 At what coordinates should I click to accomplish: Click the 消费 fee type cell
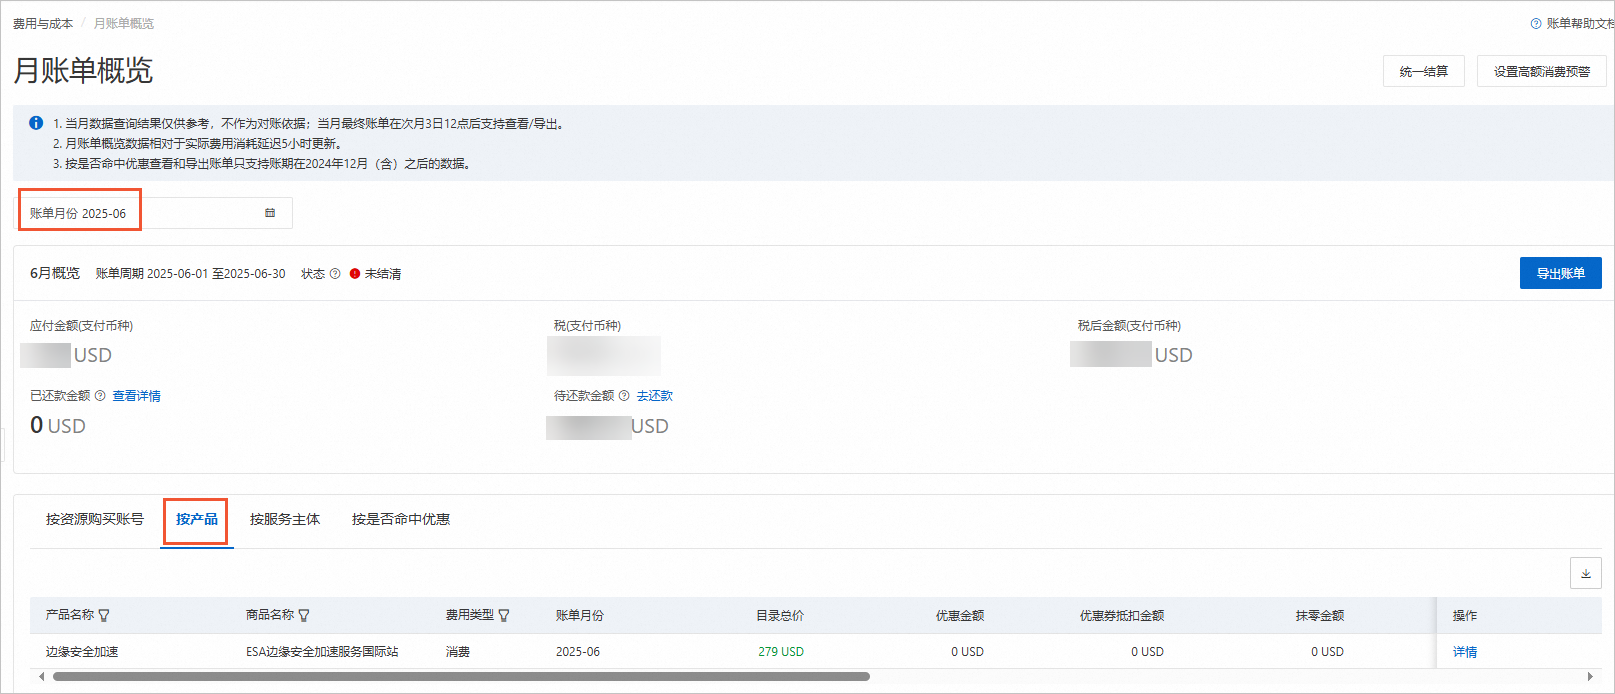pos(458,652)
